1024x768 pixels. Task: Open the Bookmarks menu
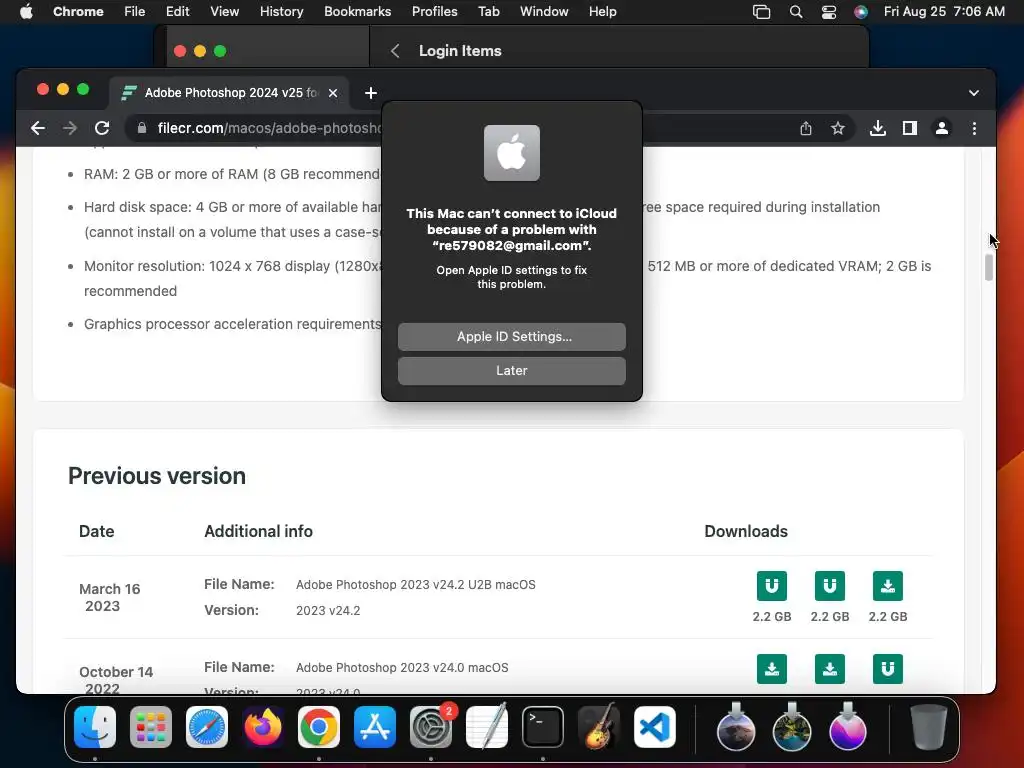tap(357, 11)
